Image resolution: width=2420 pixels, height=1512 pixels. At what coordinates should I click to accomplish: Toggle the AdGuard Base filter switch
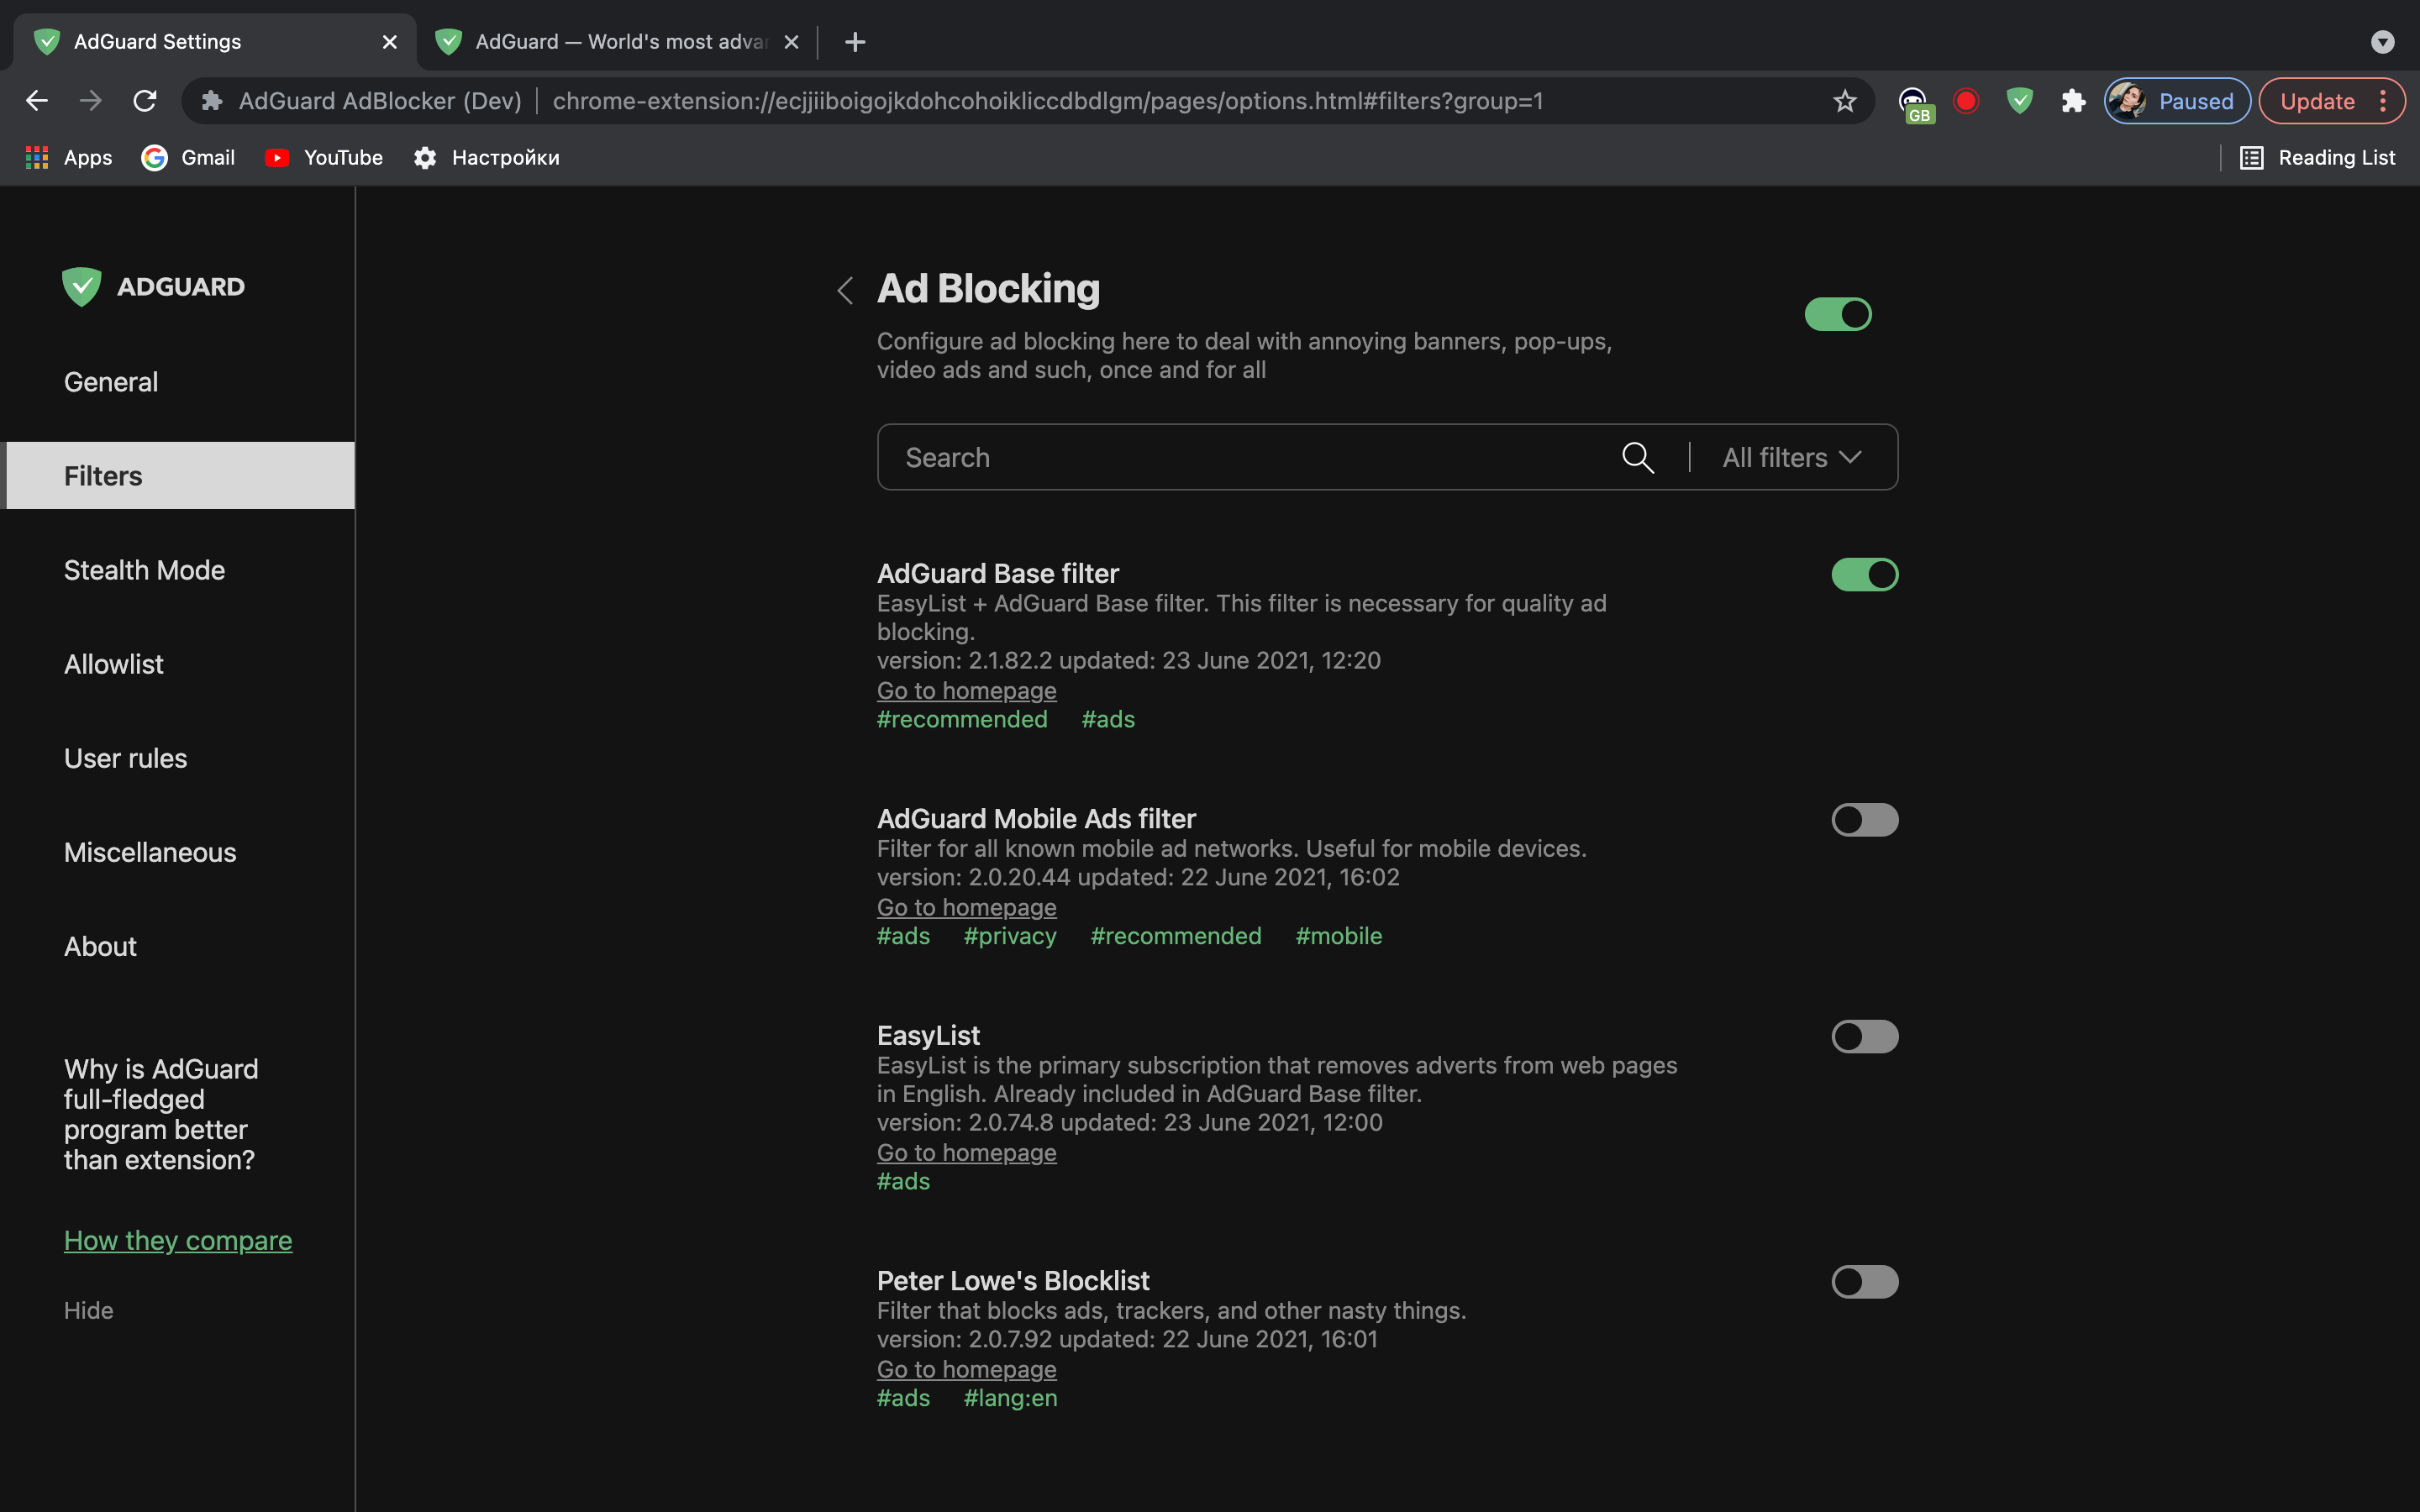[x=1865, y=575]
